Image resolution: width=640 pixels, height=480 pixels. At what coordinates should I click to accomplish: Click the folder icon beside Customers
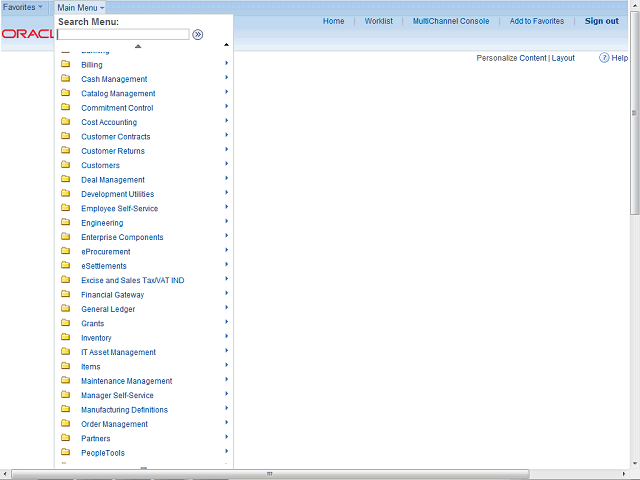65,164
